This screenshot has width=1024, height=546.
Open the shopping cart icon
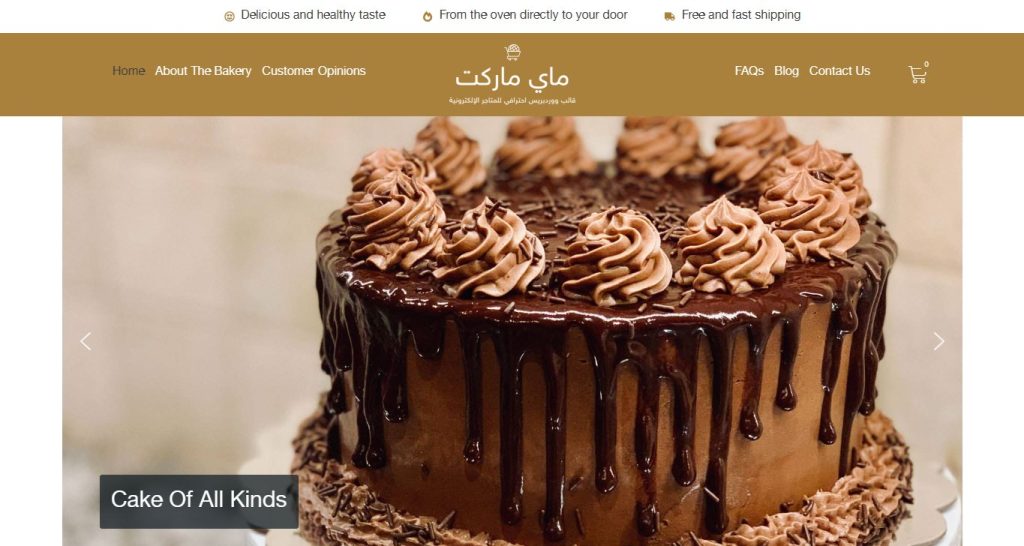pos(917,74)
